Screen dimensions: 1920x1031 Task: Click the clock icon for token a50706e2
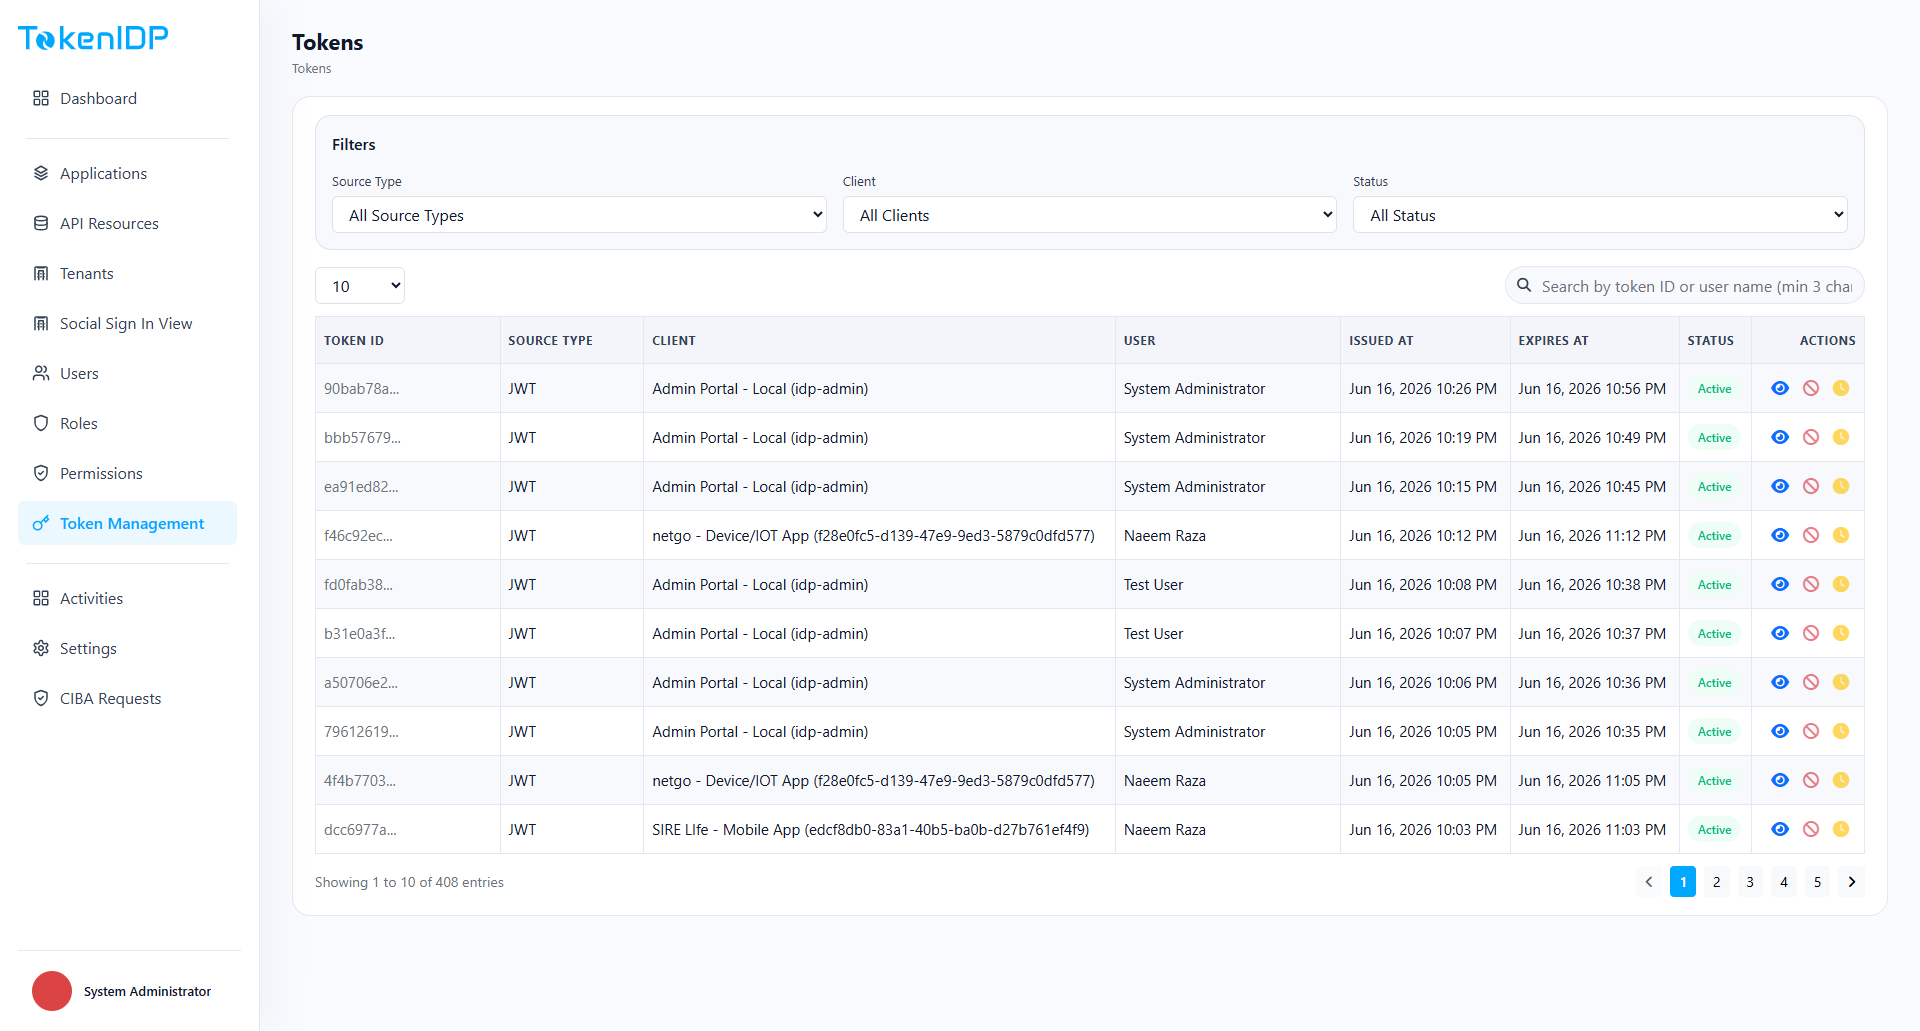(1841, 682)
